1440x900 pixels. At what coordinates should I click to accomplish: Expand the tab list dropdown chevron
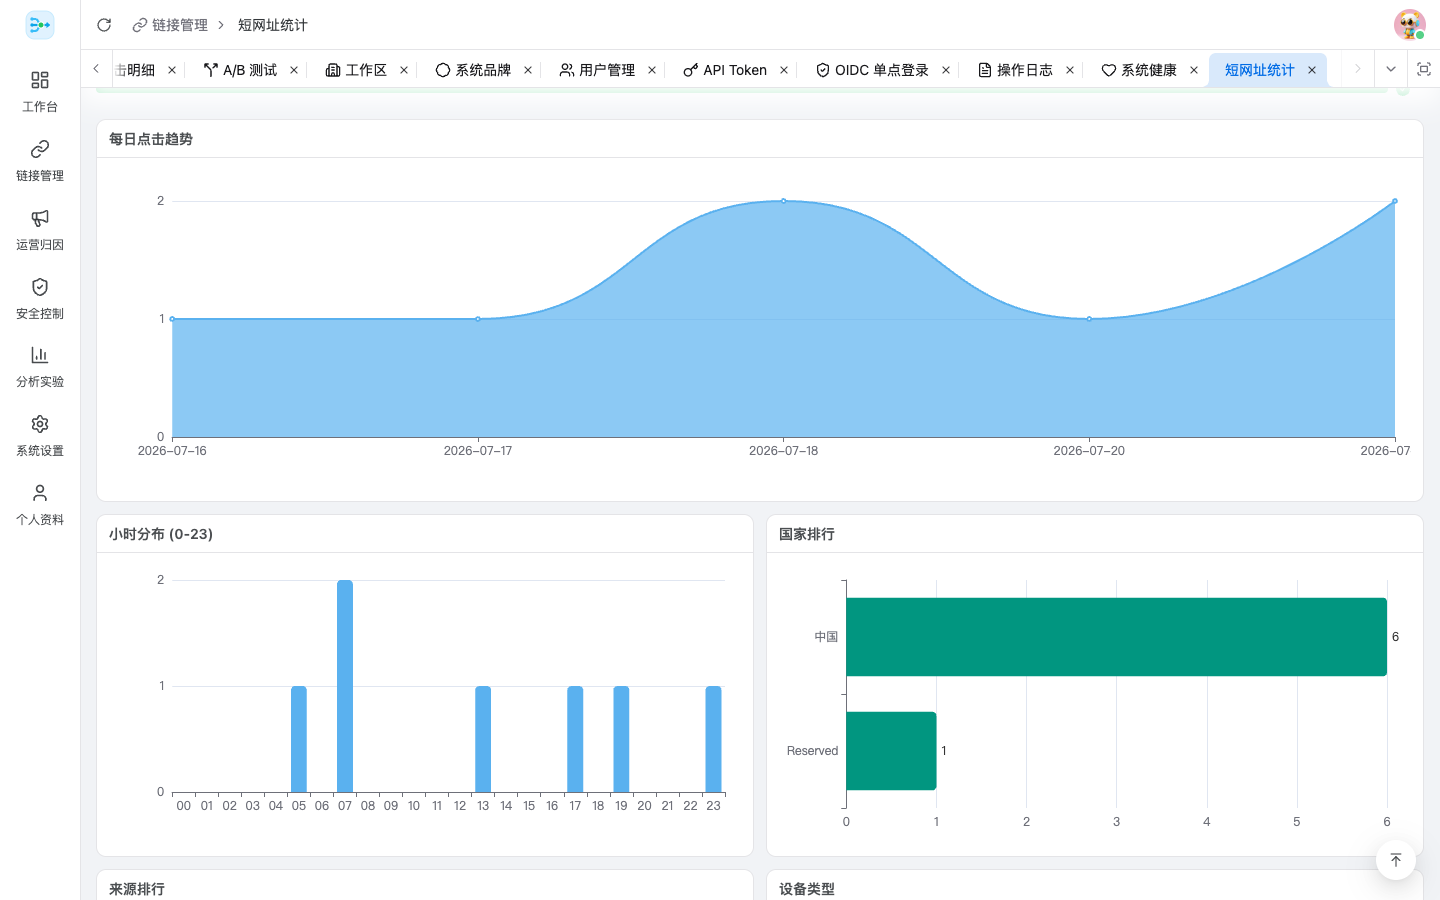point(1390,69)
